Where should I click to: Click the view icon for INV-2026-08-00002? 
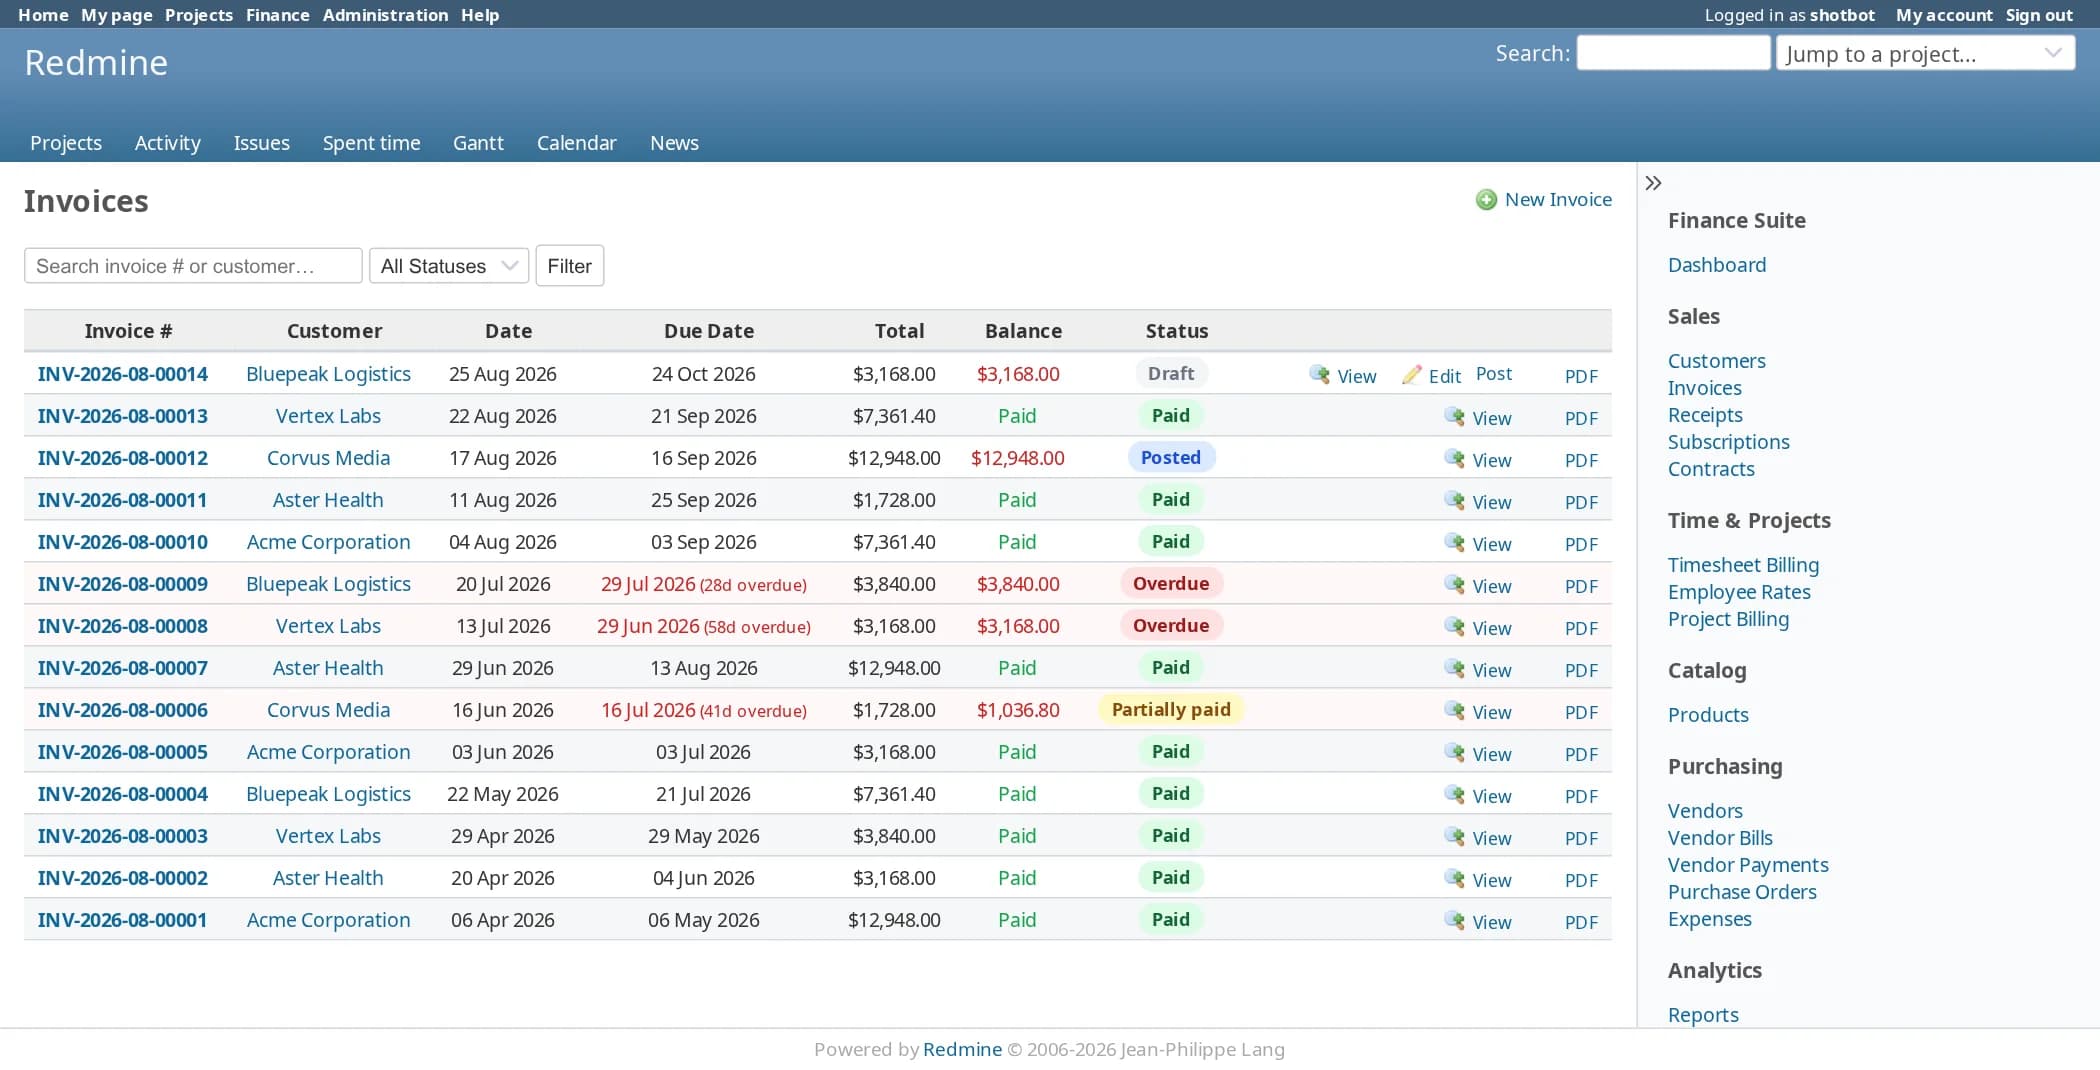pos(1455,879)
